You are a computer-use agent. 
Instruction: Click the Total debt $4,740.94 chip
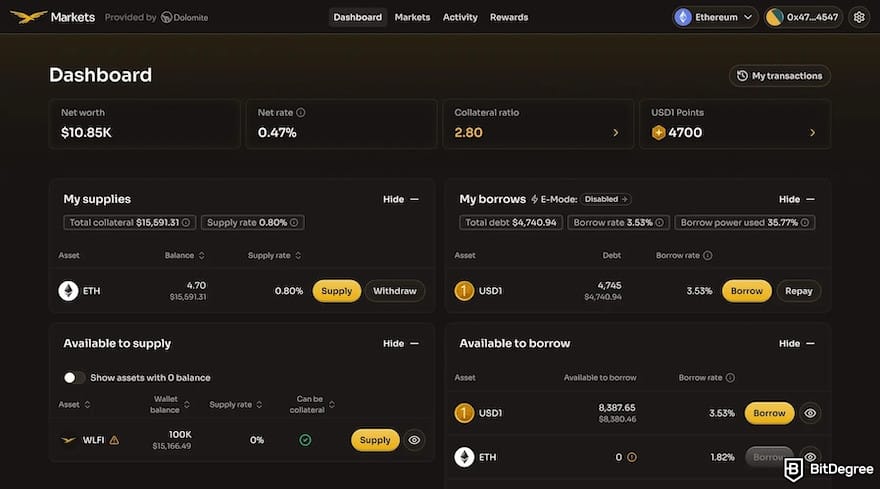tap(511, 222)
